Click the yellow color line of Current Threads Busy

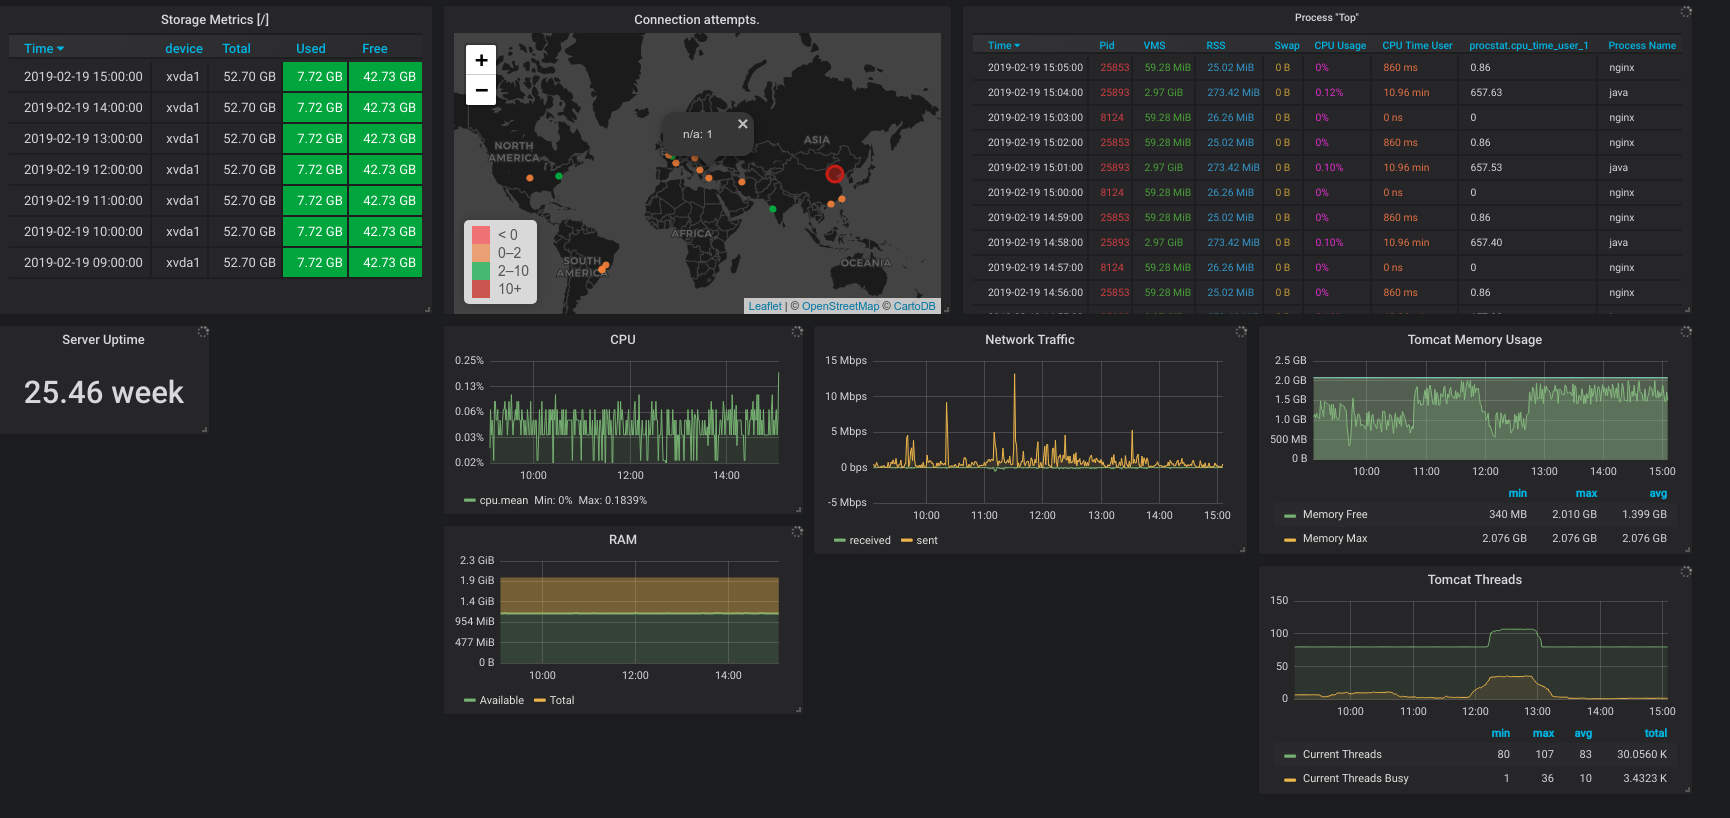1290,779
